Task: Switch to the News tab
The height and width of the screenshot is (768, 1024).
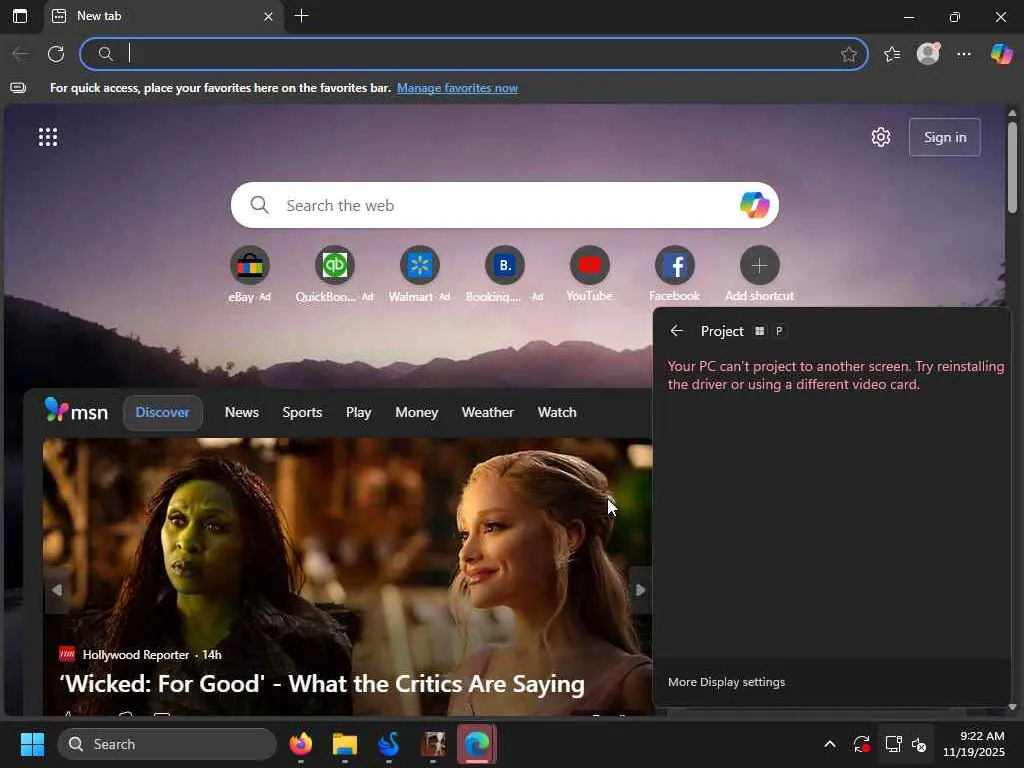Action: coord(242,413)
